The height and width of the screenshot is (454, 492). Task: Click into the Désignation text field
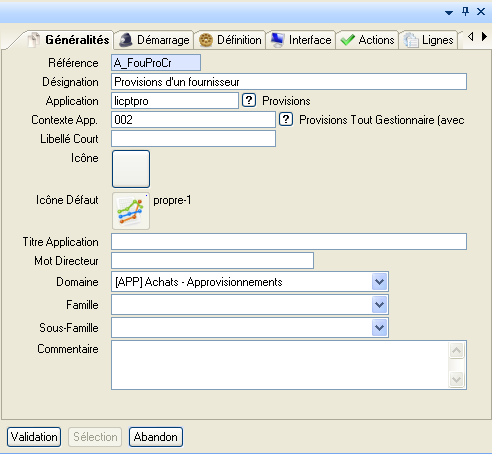tap(289, 82)
